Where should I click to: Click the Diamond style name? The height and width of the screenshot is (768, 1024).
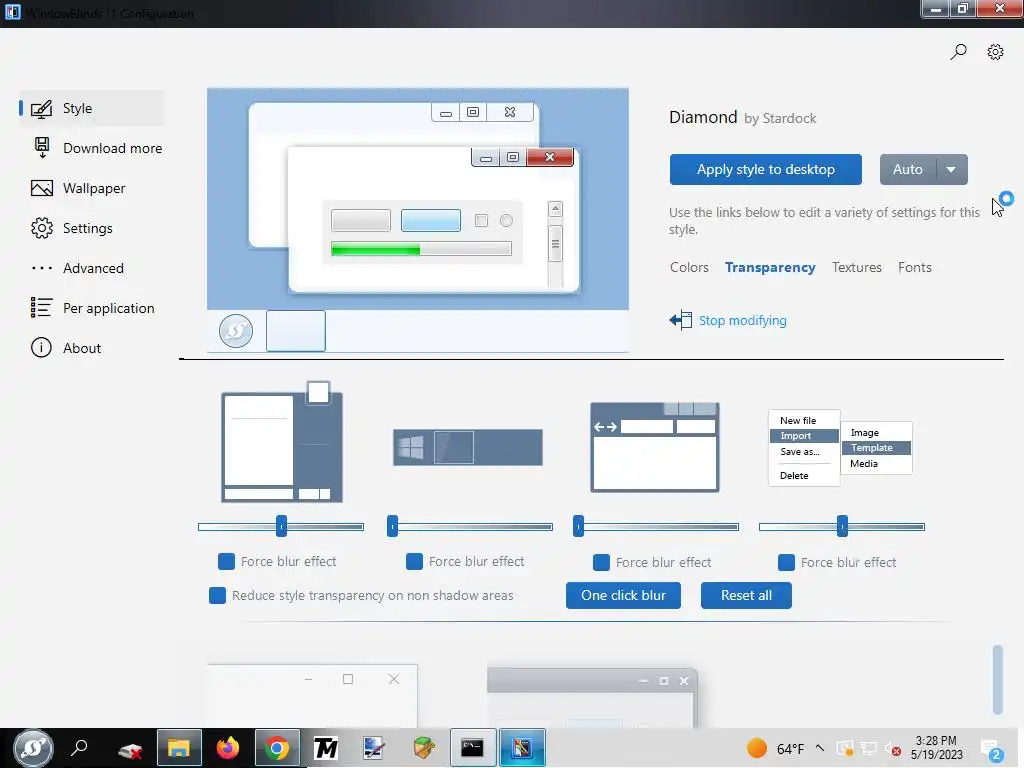click(x=703, y=118)
